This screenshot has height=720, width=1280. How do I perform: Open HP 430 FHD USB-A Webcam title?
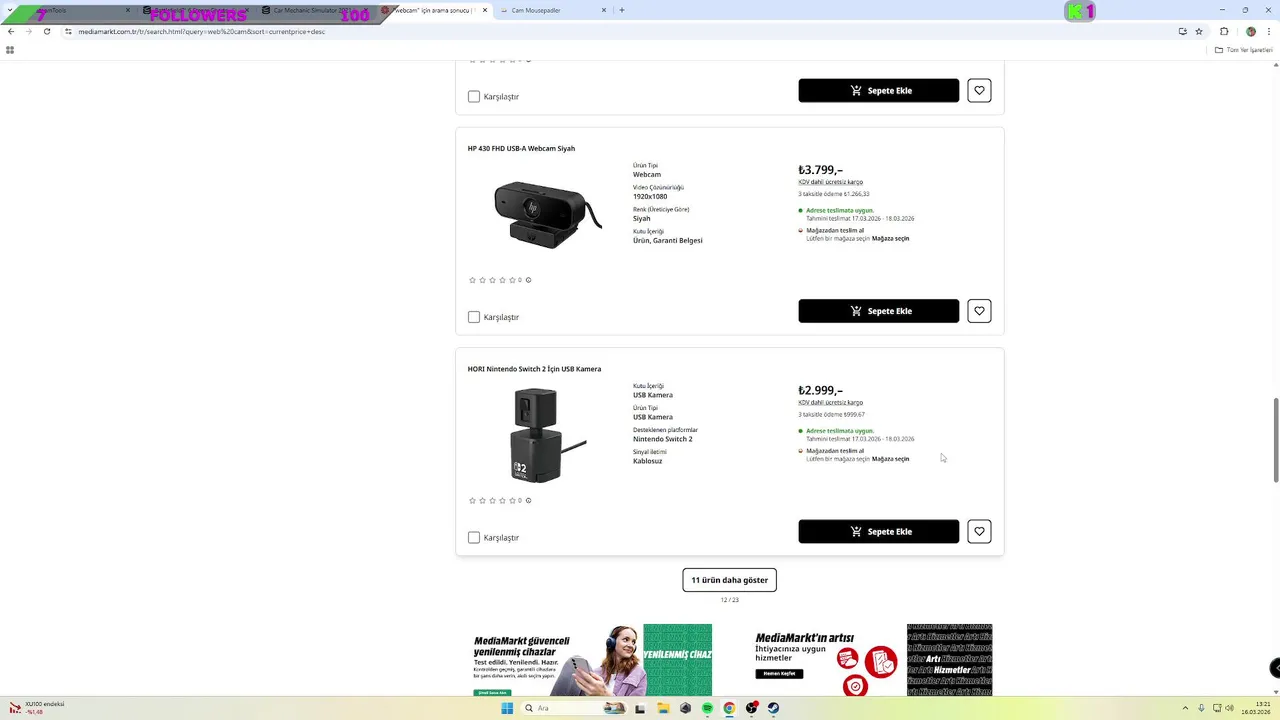521,148
